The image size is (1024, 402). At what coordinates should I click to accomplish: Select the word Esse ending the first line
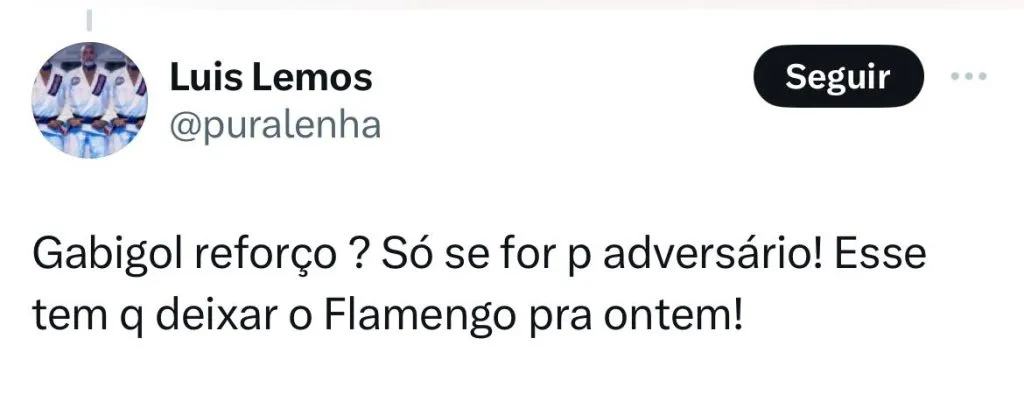(880, 253)
